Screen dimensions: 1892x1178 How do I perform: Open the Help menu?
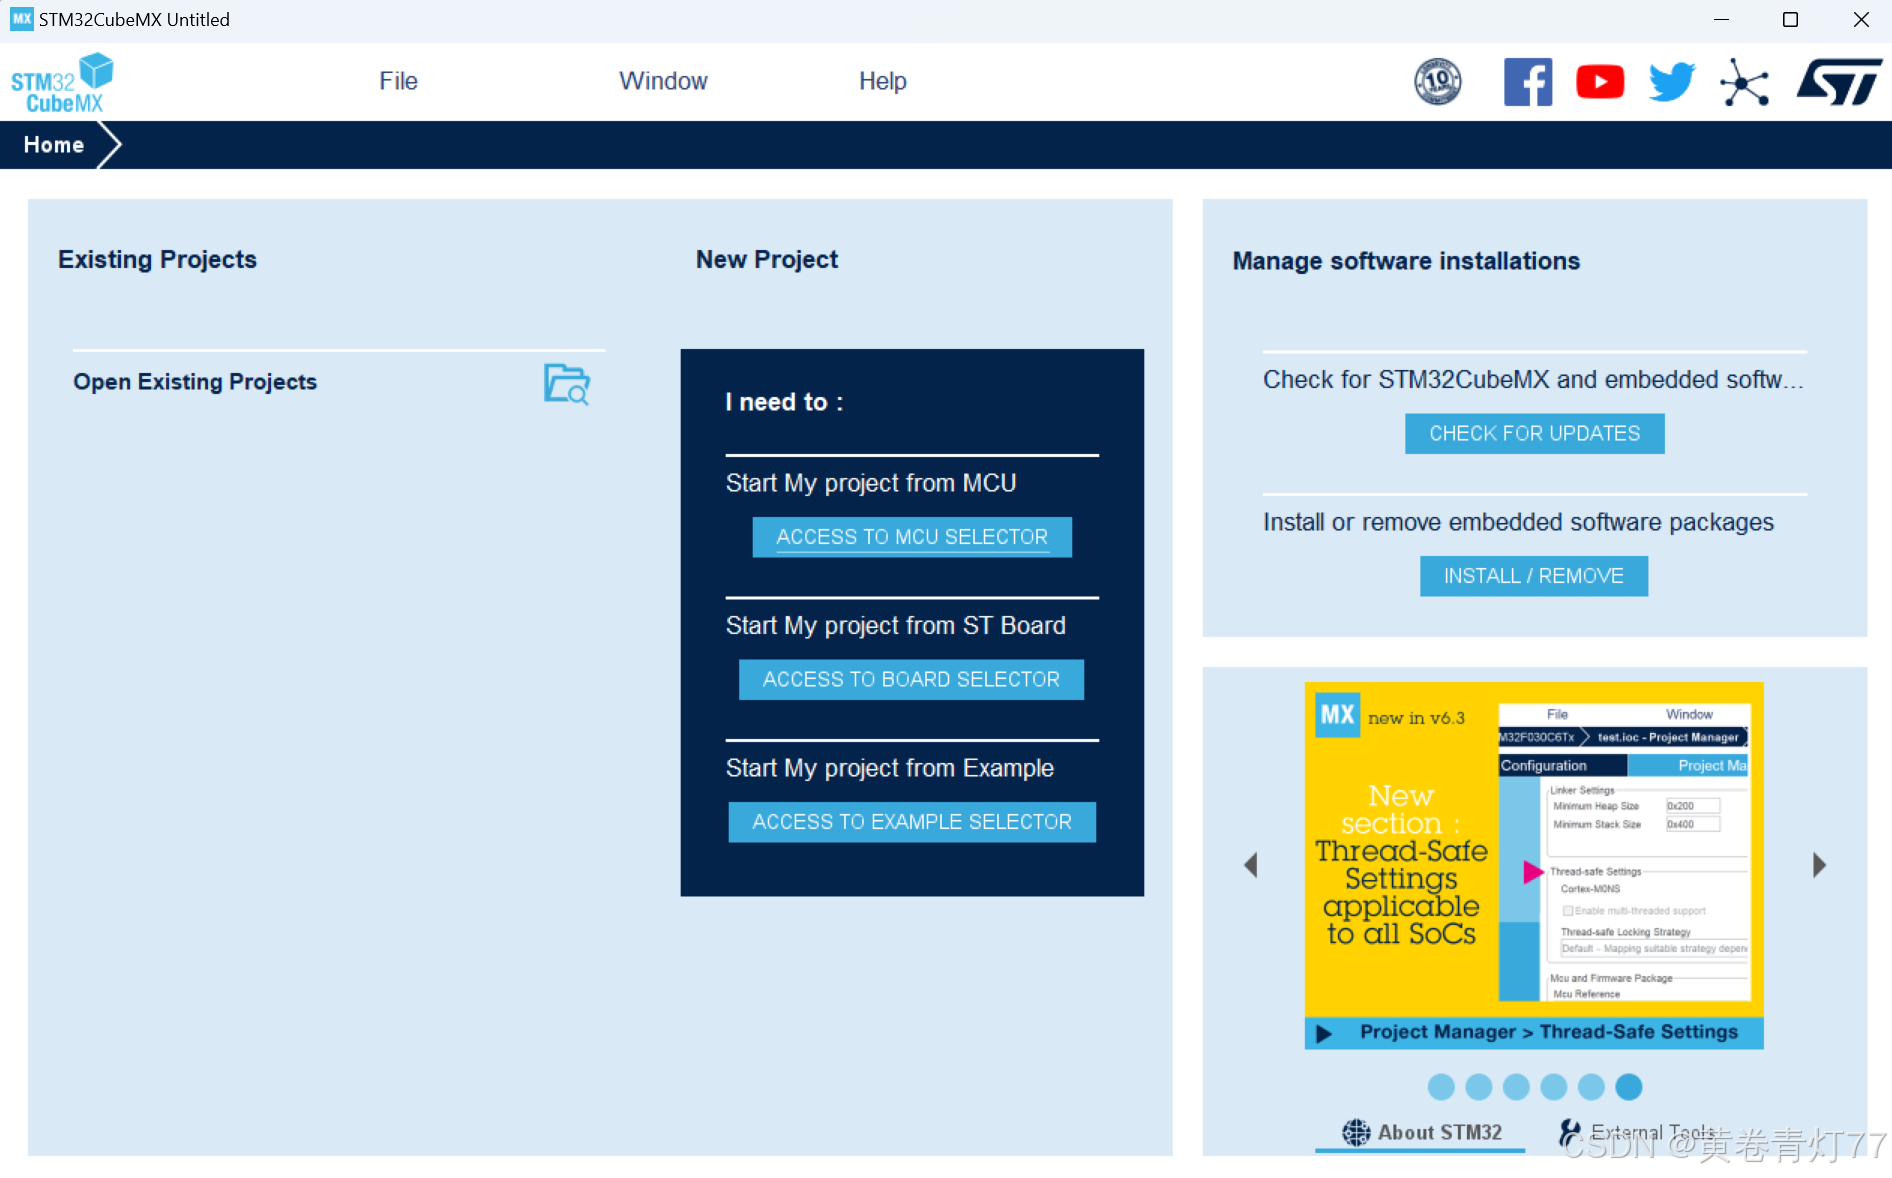click(883, 81)
